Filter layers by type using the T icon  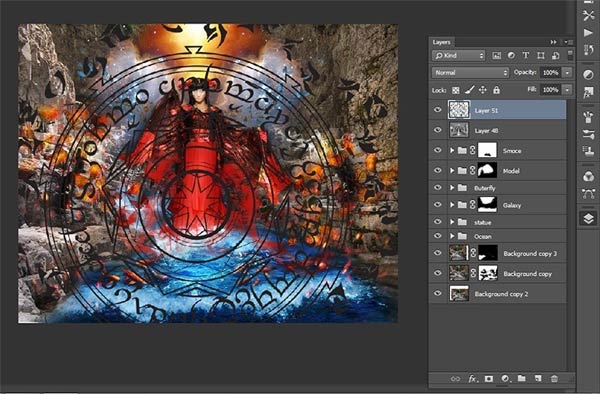[x=526, y=55]
